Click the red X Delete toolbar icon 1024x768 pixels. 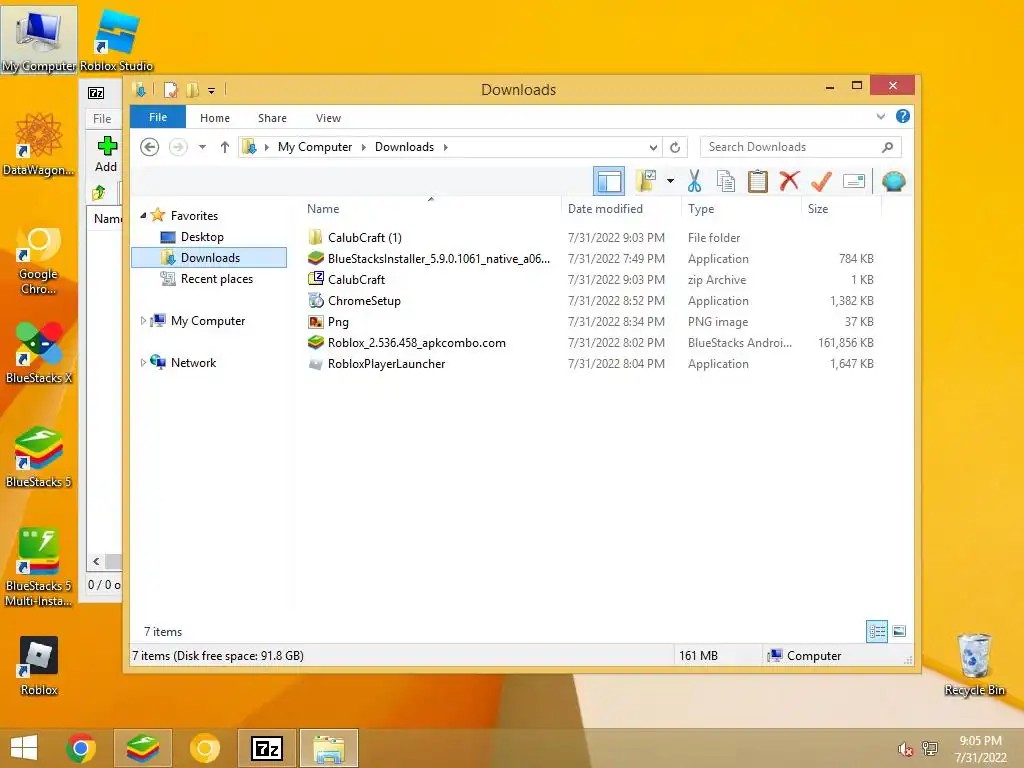(789, 180)
